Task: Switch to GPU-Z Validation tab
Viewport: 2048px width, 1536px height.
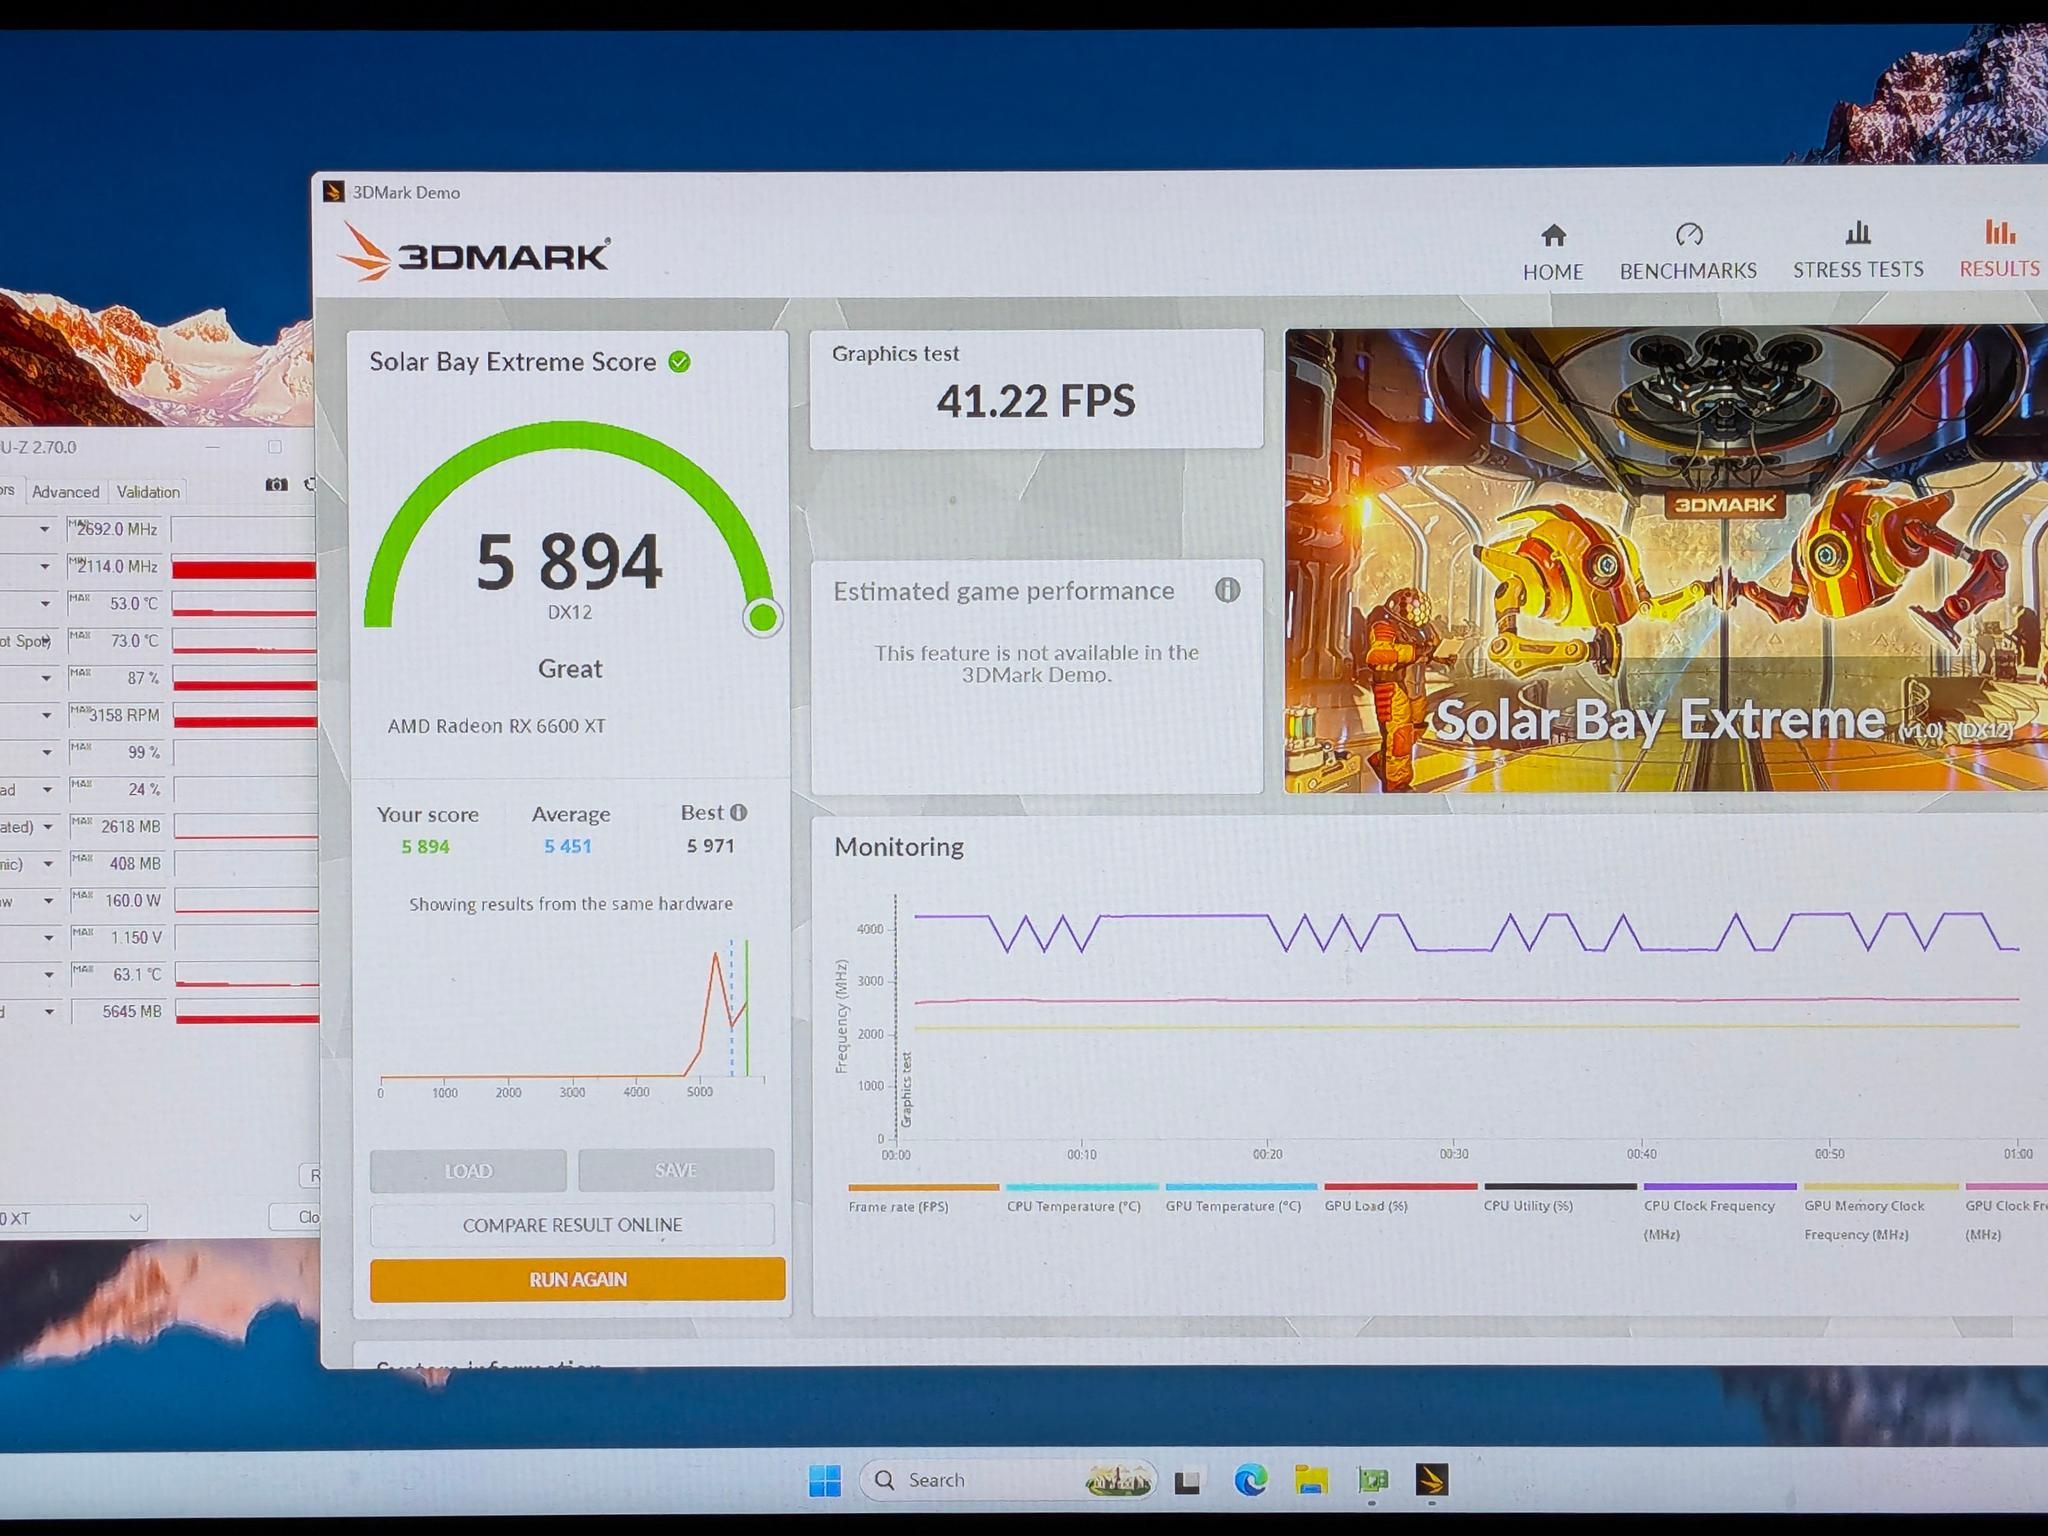Action: coord(148,492)
